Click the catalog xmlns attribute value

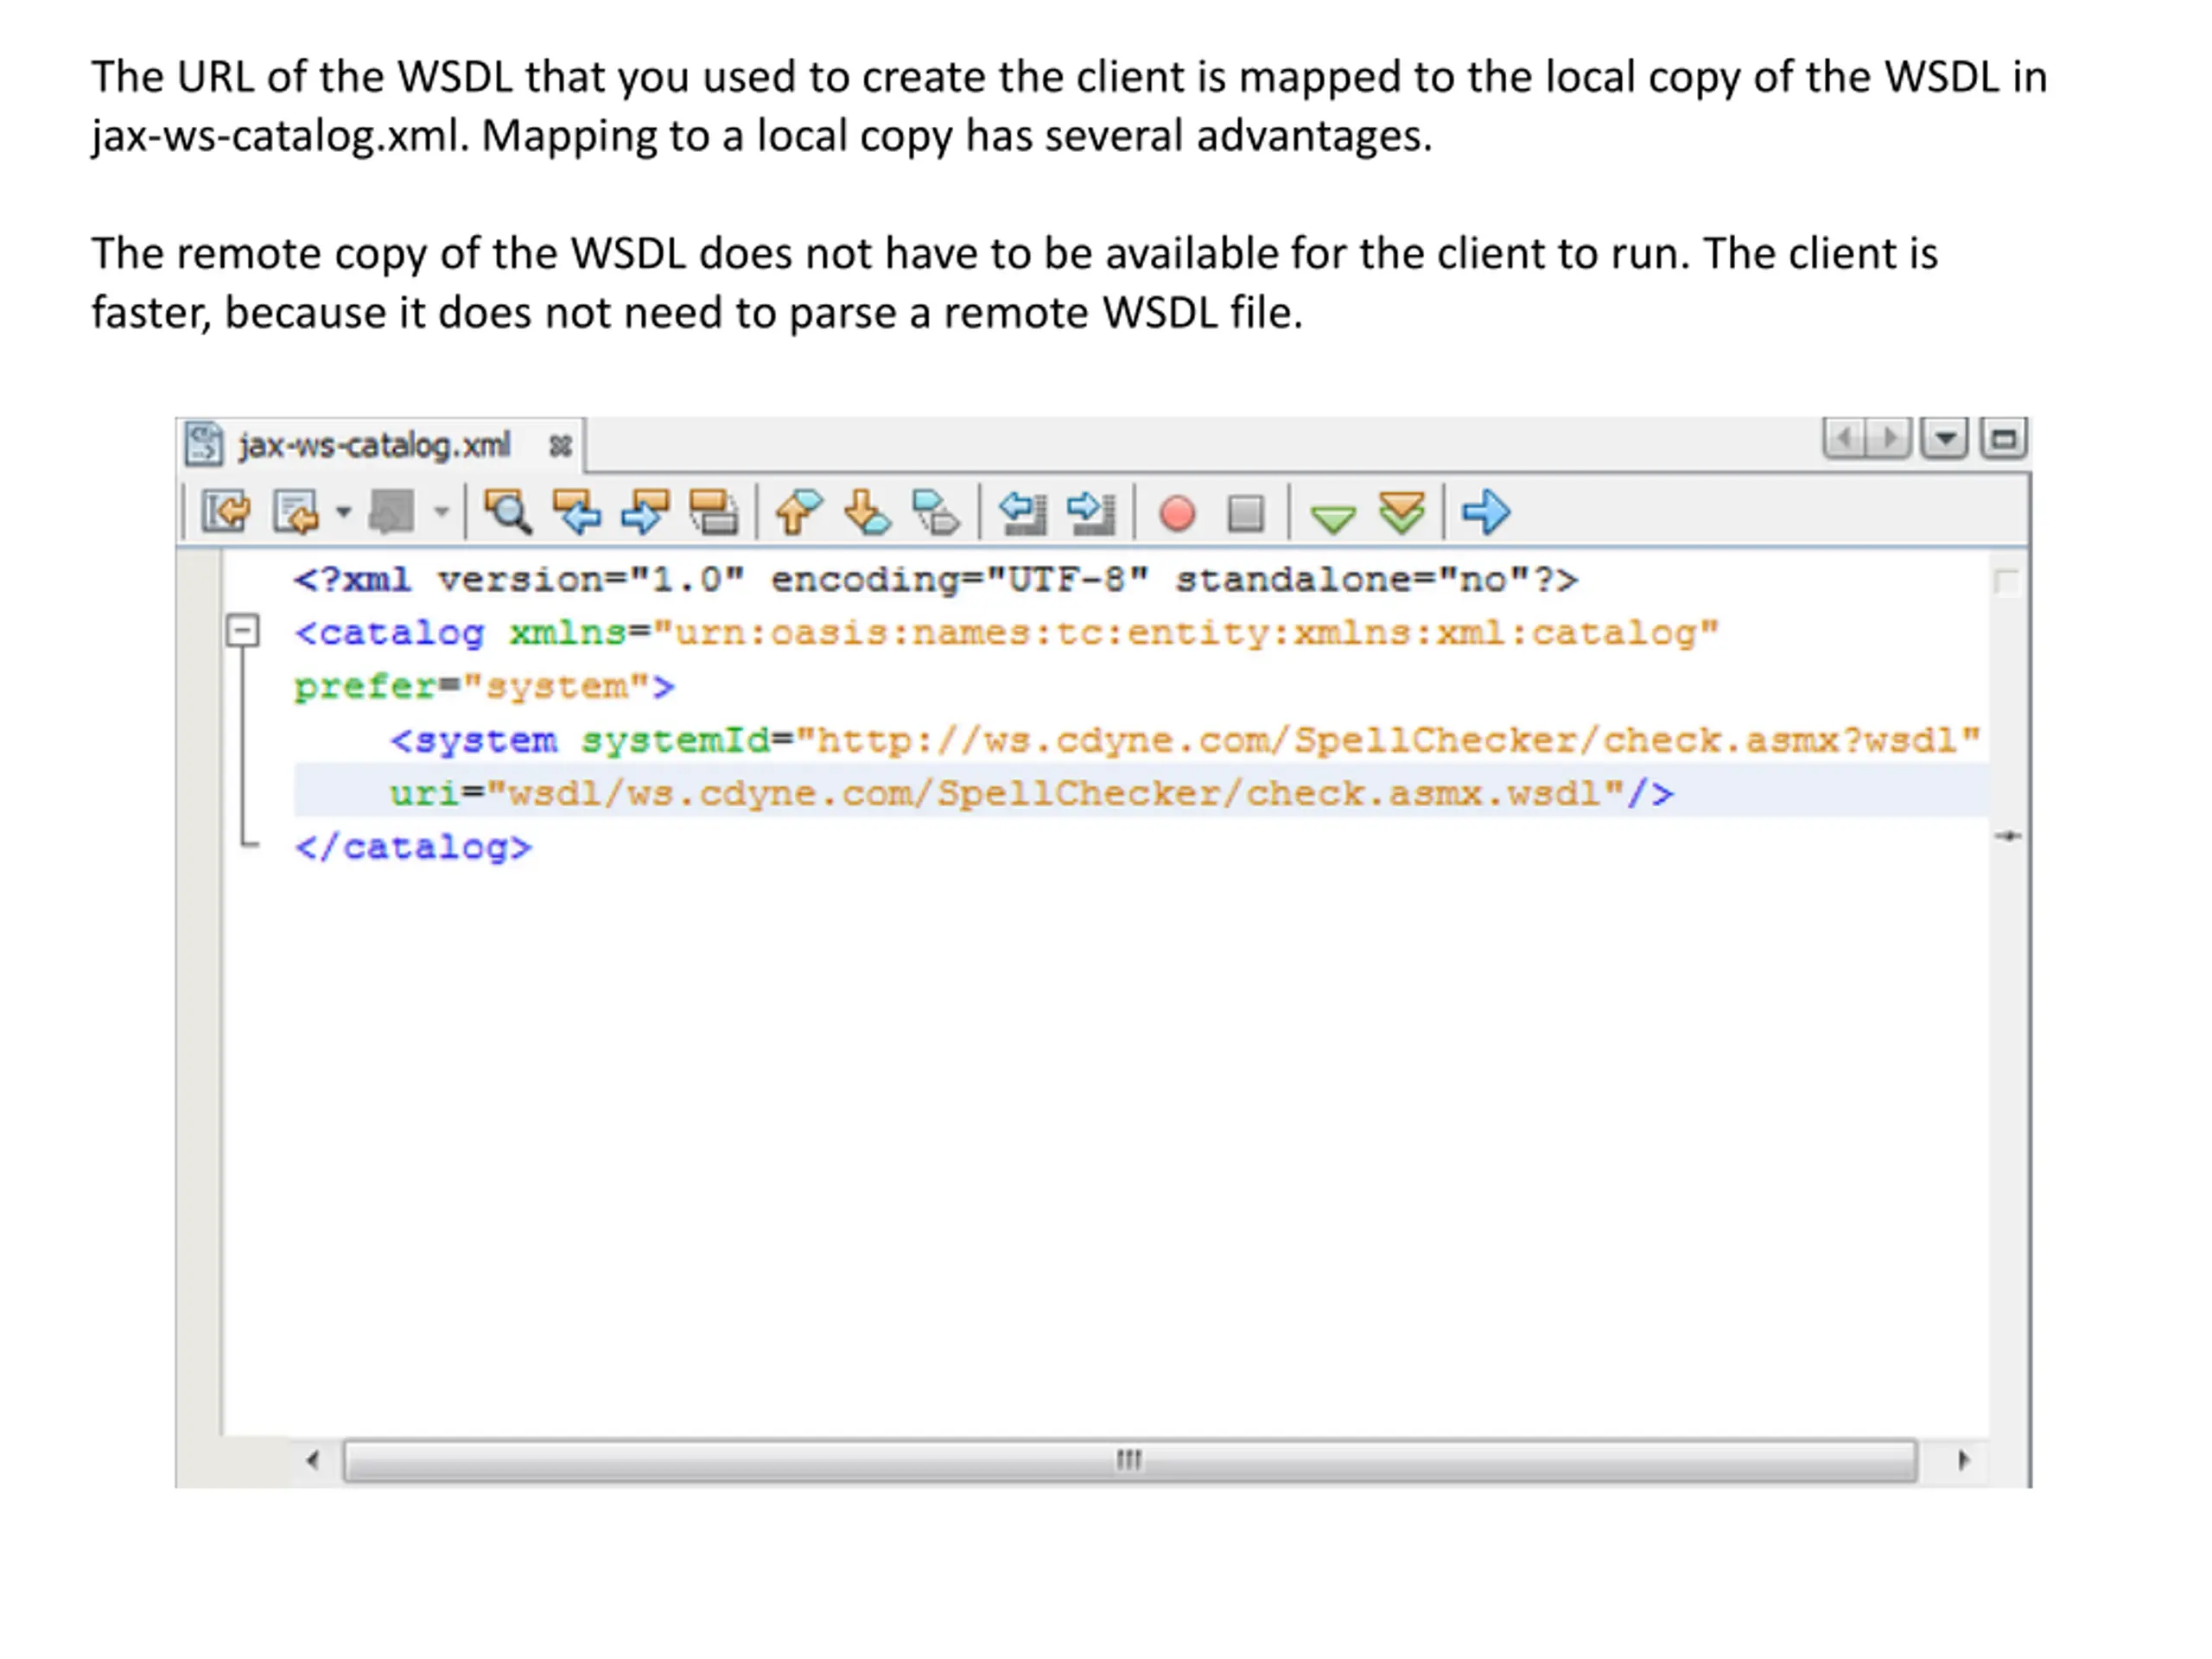tap(1186, 633)
